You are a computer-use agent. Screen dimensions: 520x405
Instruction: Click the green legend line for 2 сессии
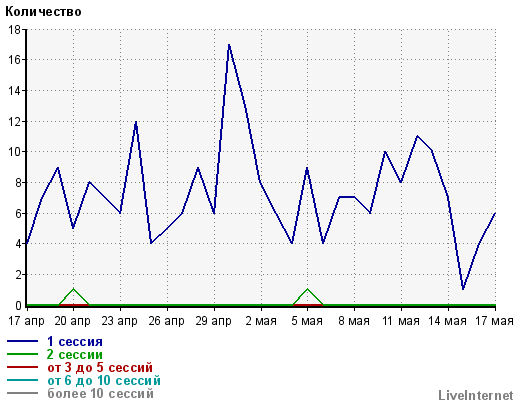(22, 354)
